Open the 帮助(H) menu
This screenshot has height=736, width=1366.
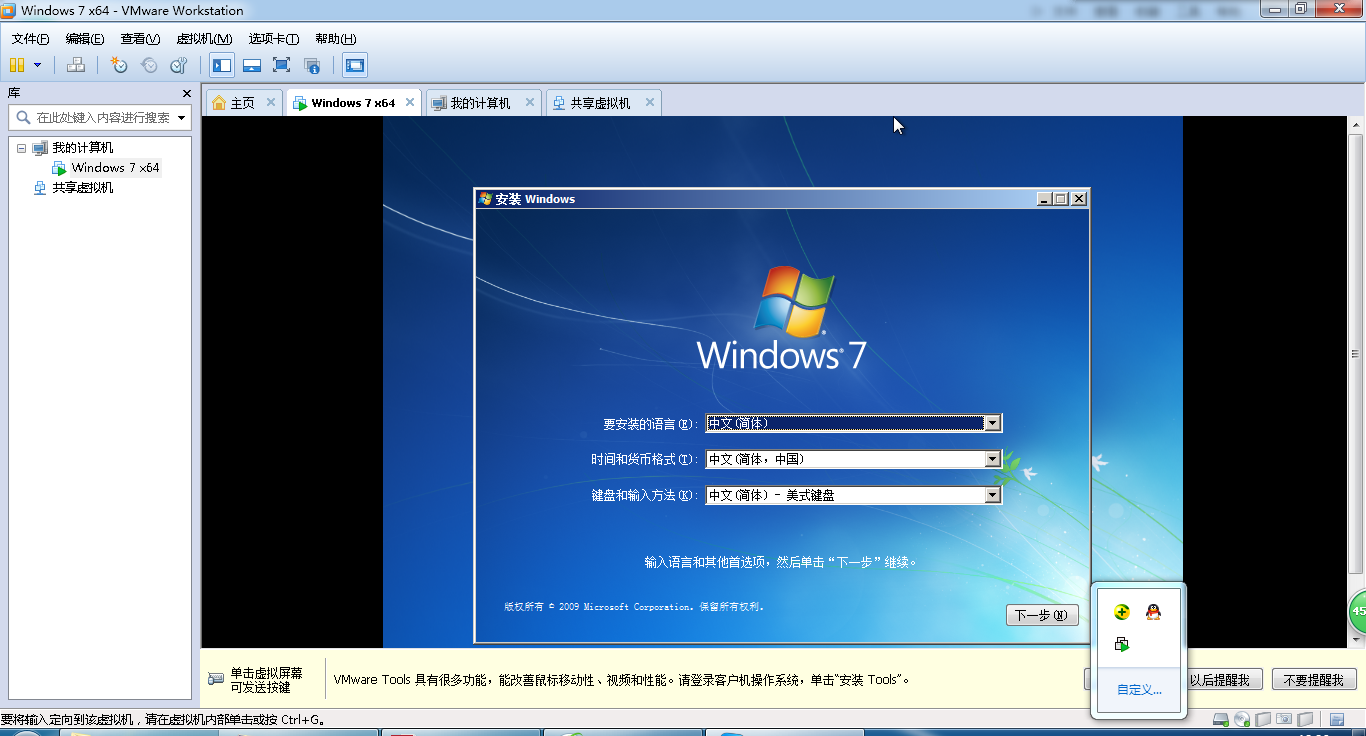click(x=335, y=39)
